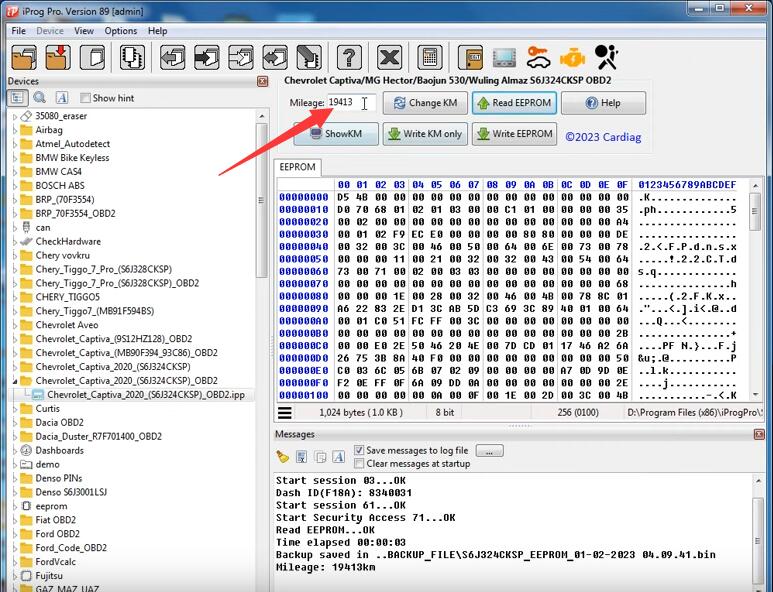Click the eraser chip toolbar icon
Image resolution: width=773 pixels, height=592 pixels.
point(309,57)
